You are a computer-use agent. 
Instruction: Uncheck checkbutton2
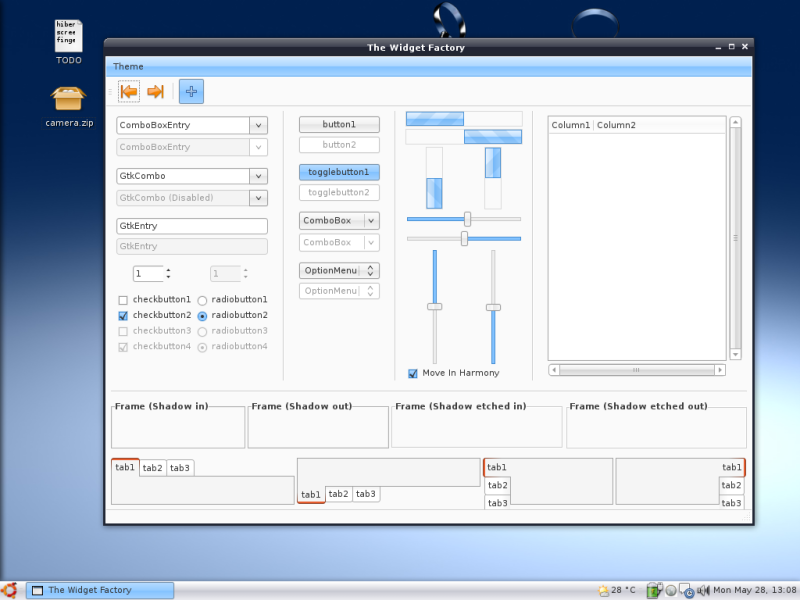[x=123, y=316]
